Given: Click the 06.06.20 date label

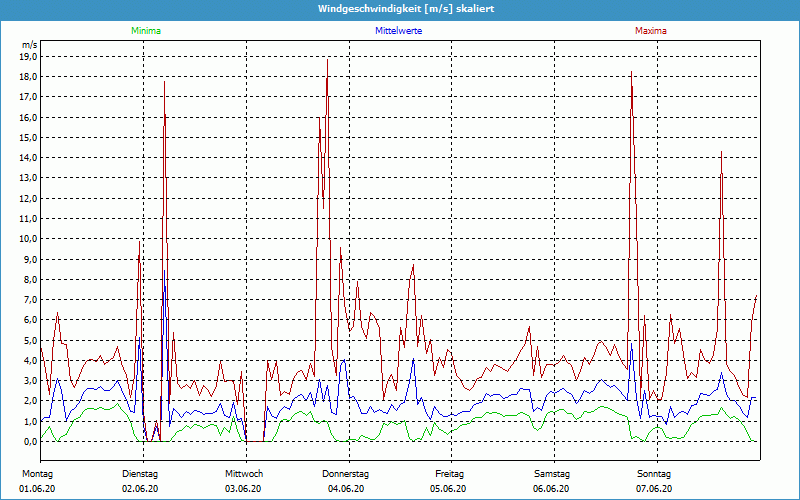Looking at the screenshot, I should (551, 489).
